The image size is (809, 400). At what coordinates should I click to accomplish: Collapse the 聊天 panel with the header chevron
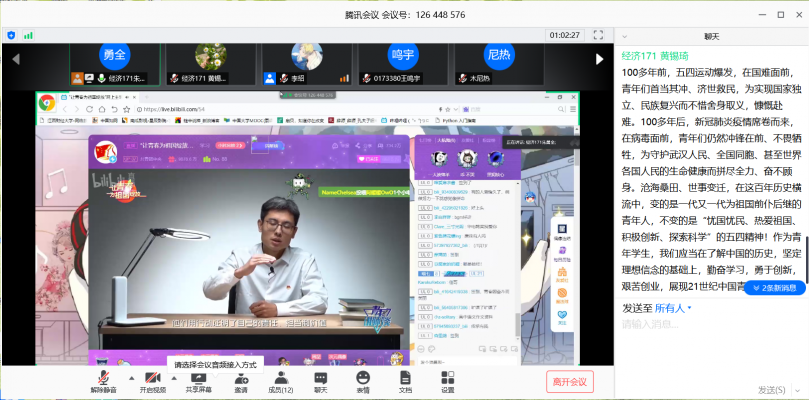[625, 37]
